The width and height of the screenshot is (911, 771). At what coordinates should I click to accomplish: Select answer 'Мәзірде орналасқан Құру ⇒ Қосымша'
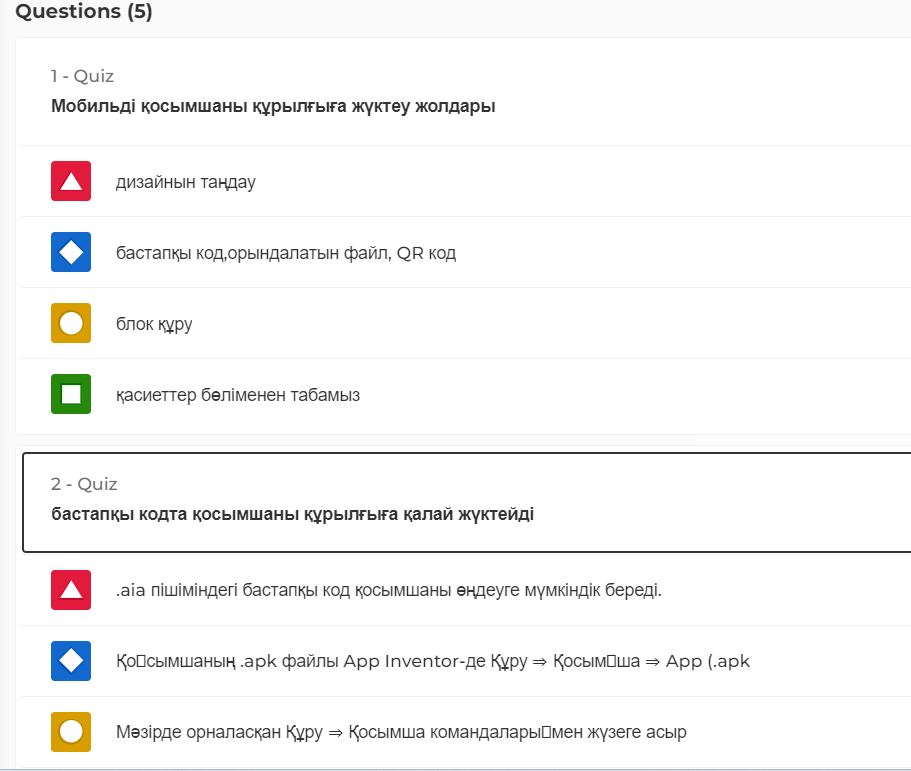[x=401, y=732]
